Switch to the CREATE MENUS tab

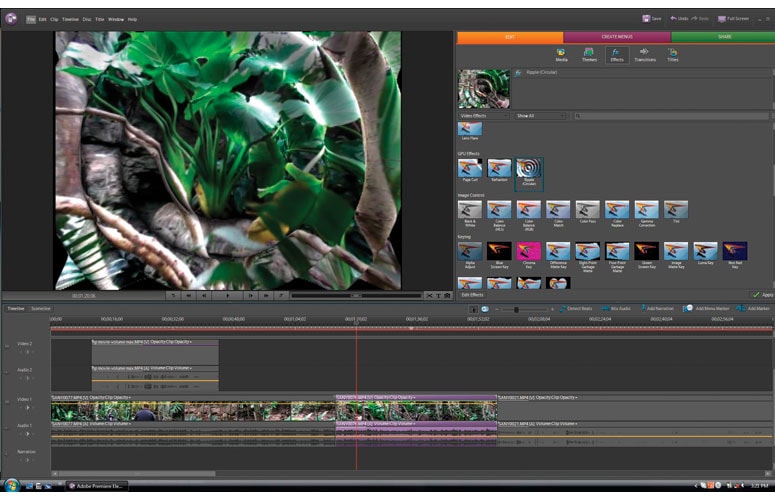tap(617, 37)
